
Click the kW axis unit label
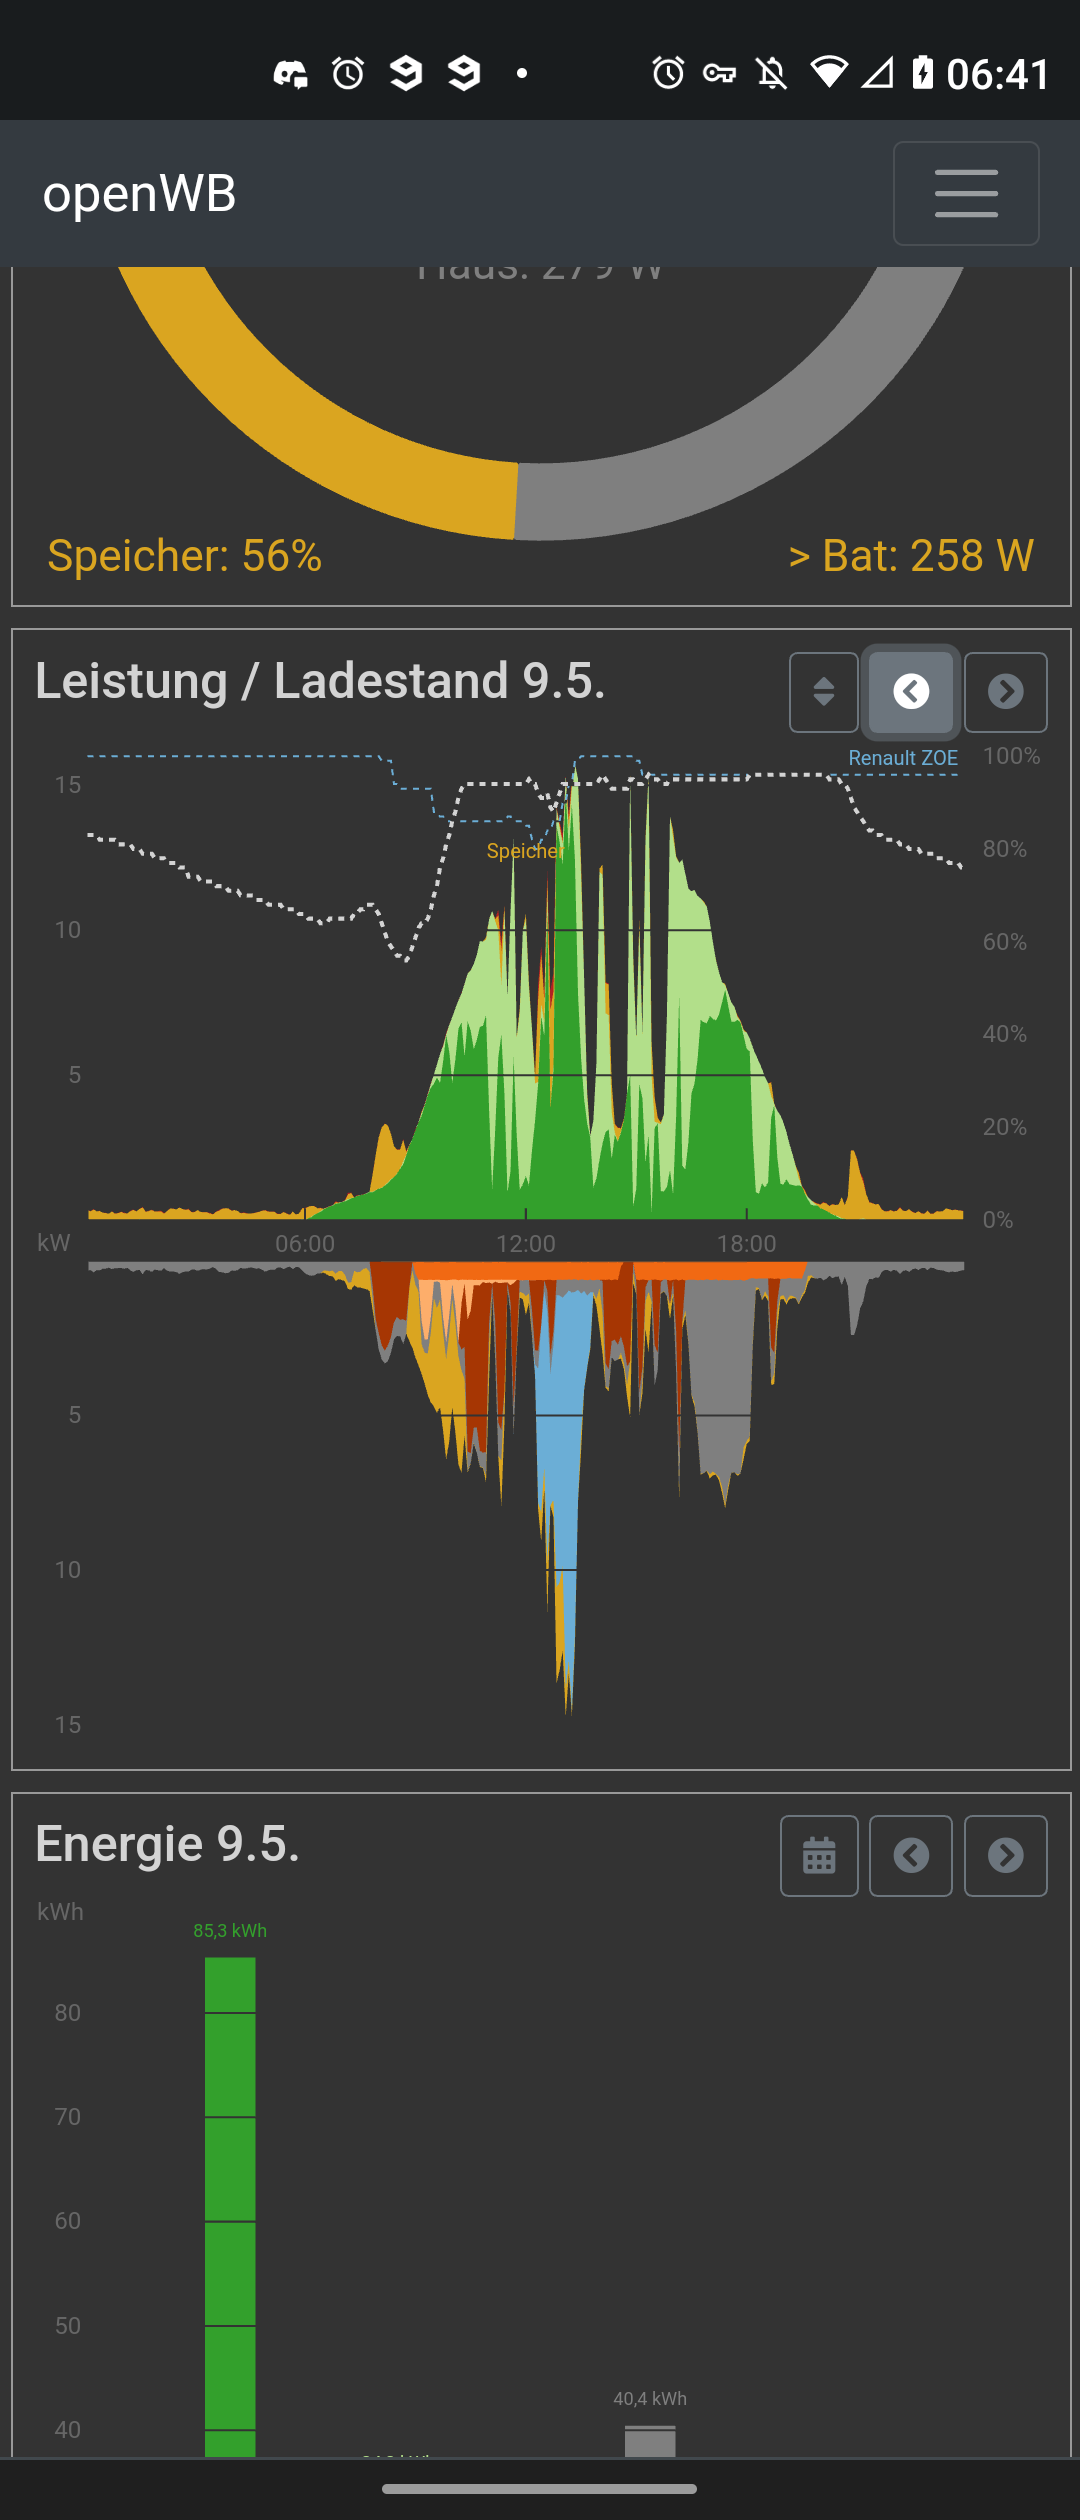click(x=54, y=1243)
